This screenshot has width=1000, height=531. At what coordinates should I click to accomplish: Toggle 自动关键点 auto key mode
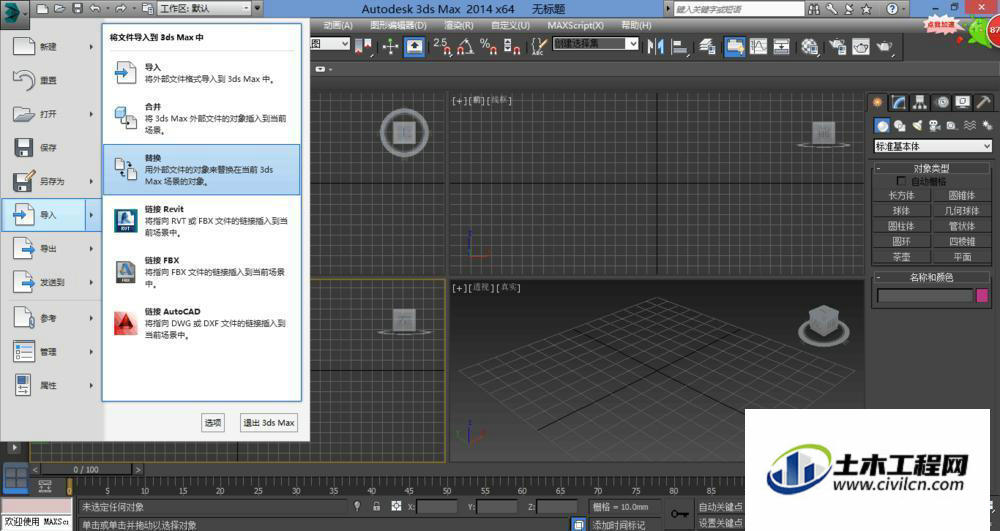tap(721, 507)
